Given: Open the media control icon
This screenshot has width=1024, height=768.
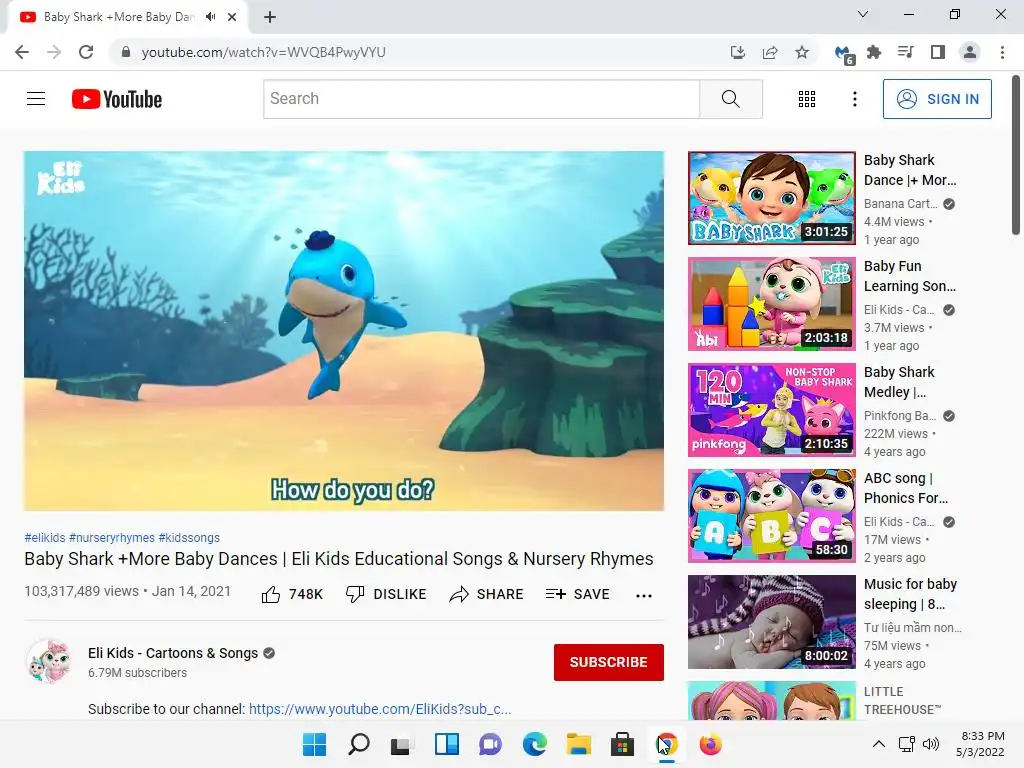Looking at the screenshot, I should click(x=906, y=52).
